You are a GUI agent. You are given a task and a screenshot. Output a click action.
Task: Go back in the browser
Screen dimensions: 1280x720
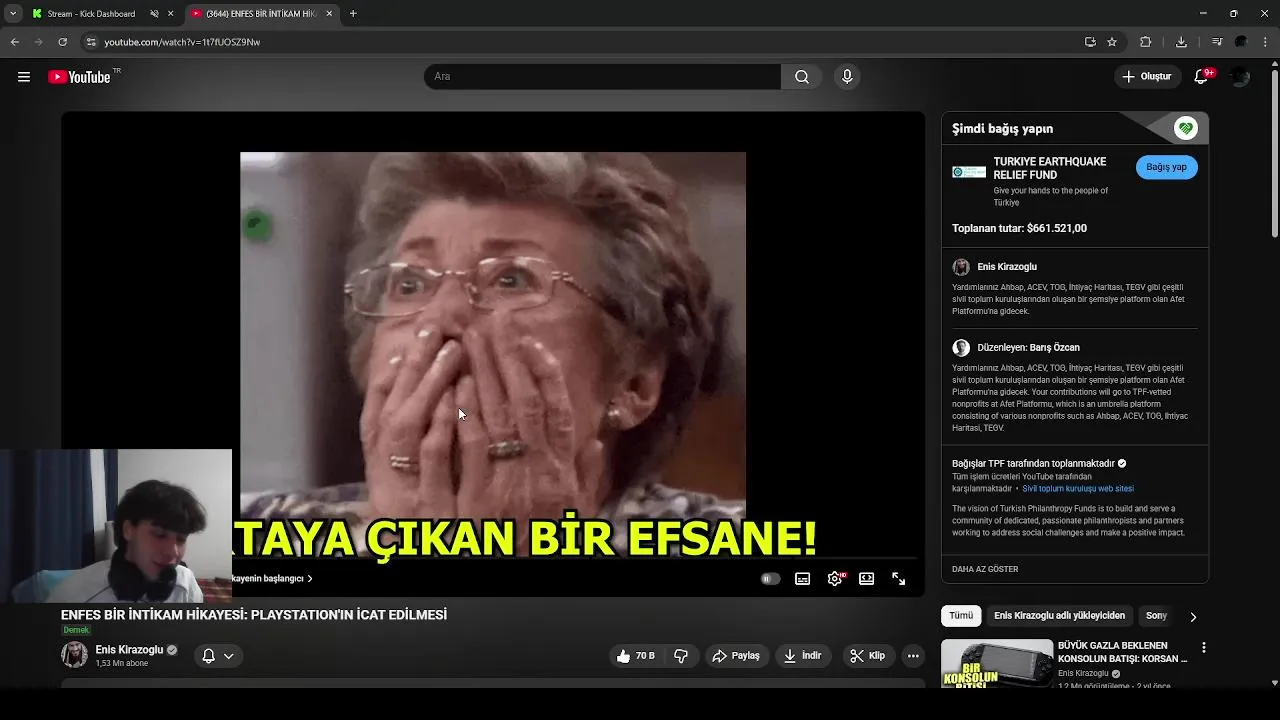point(15,42)
